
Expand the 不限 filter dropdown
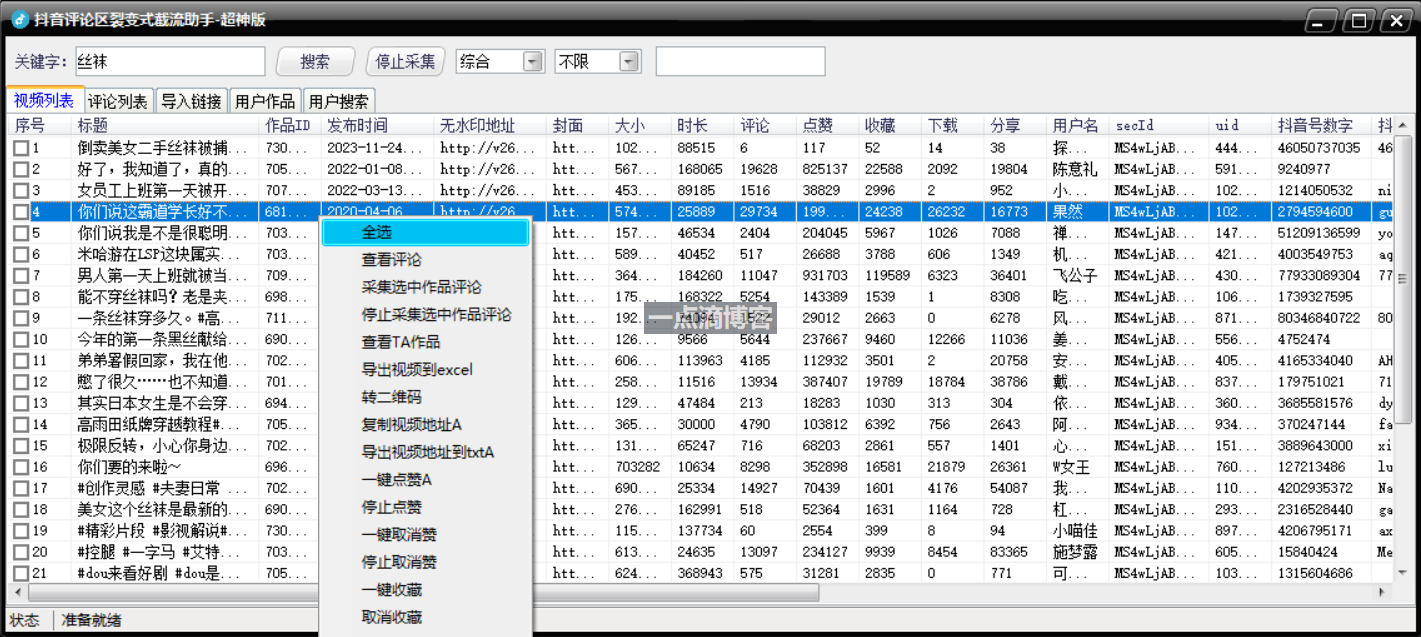[x=629, y=62]
